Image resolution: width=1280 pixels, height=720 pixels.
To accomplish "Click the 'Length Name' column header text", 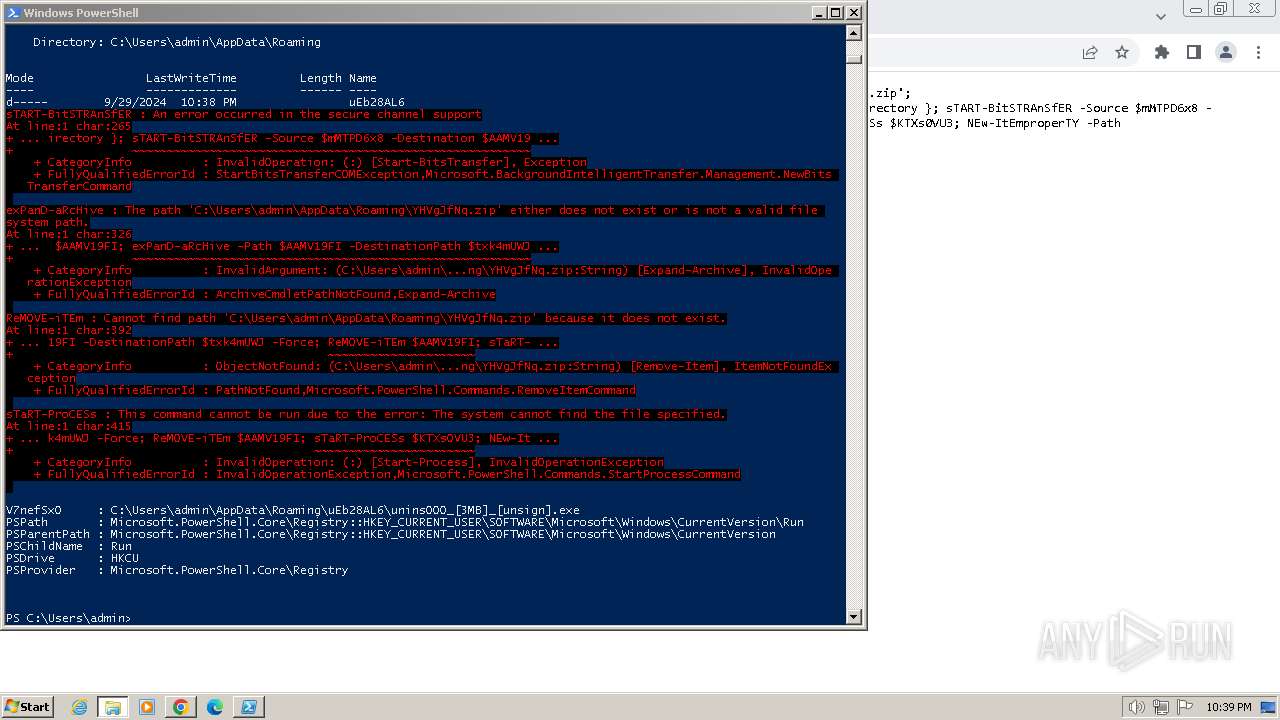I will coord(338,78).
